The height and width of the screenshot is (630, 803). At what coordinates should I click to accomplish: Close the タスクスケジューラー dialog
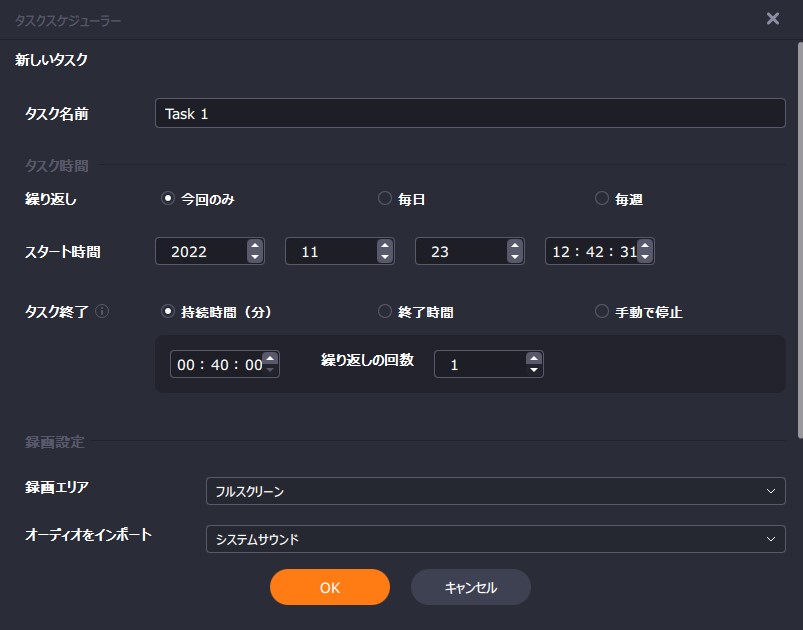click(x=772, y=19)
